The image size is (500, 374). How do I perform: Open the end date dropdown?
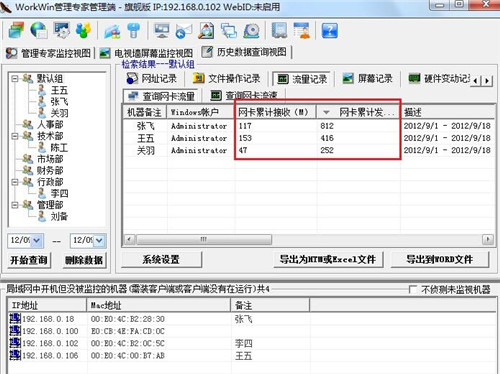point(99,240)
